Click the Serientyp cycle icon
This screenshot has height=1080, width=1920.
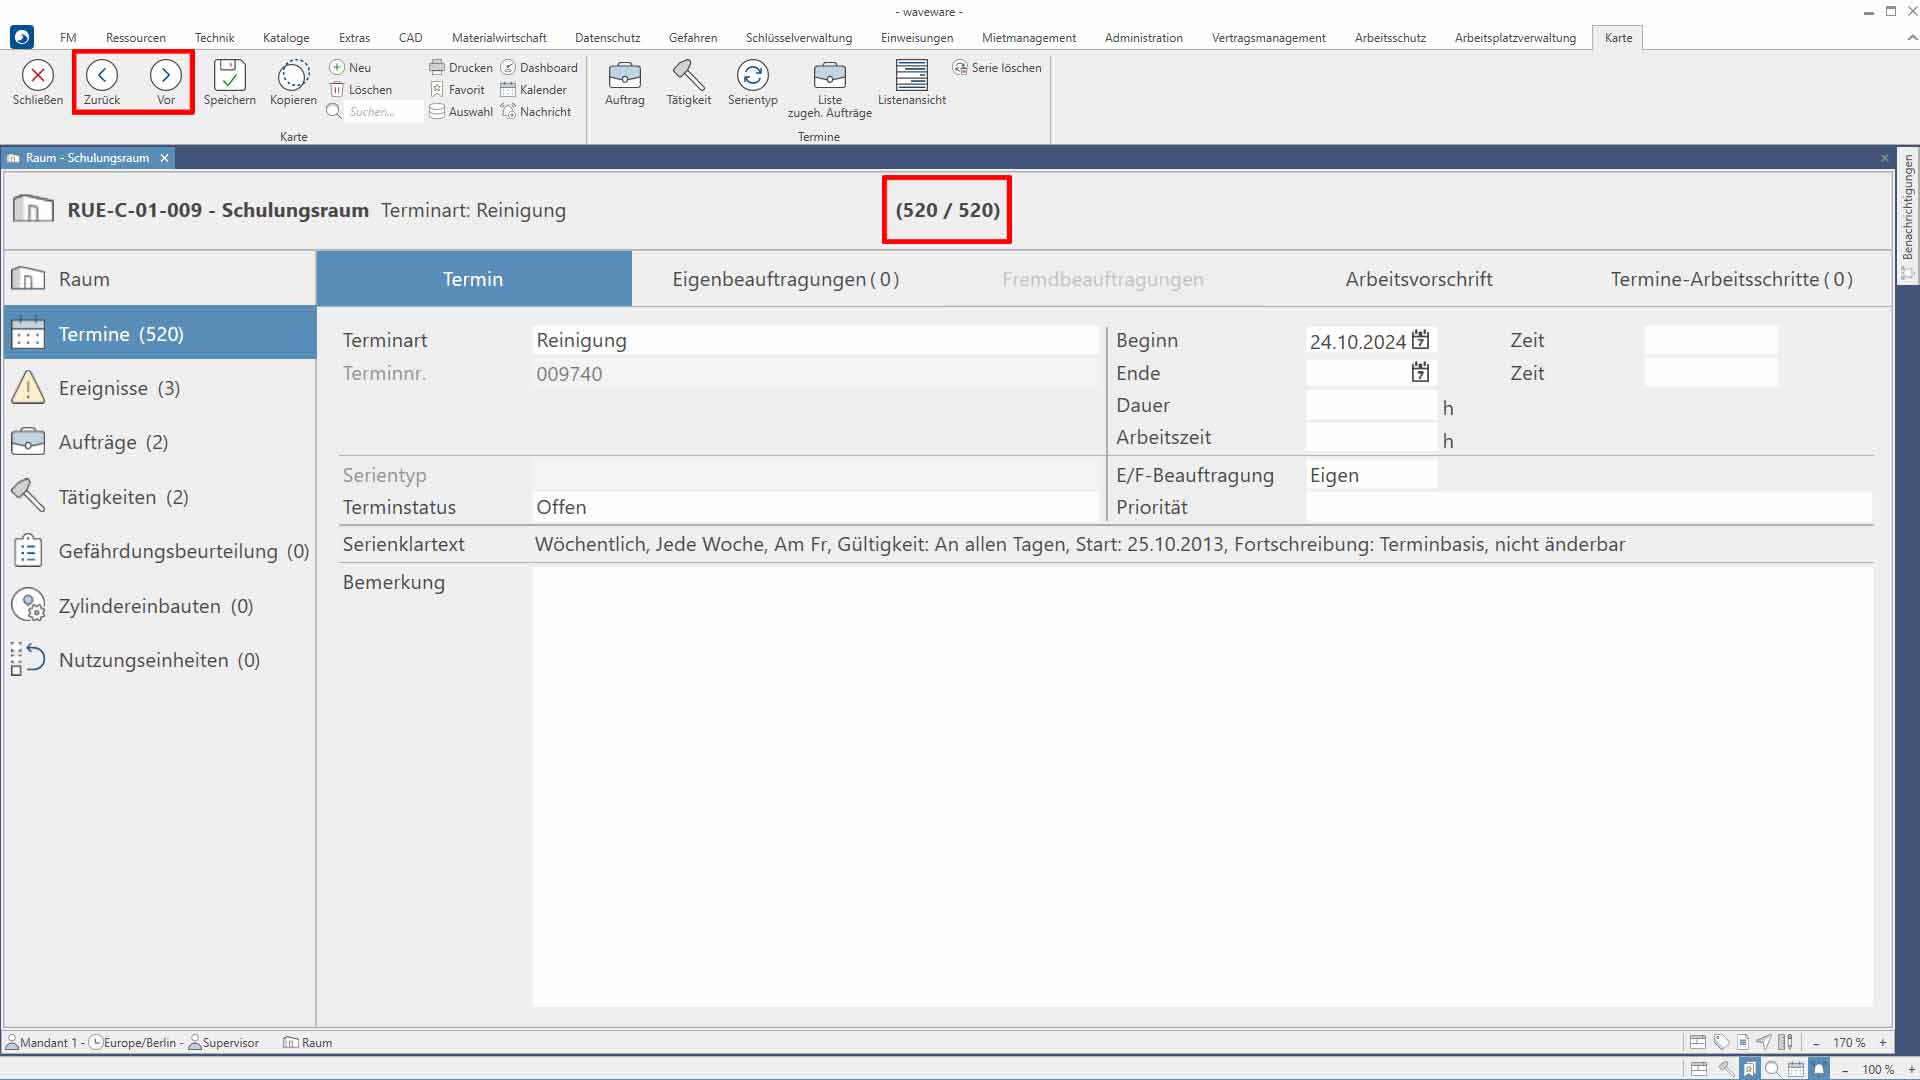point(752,76)
